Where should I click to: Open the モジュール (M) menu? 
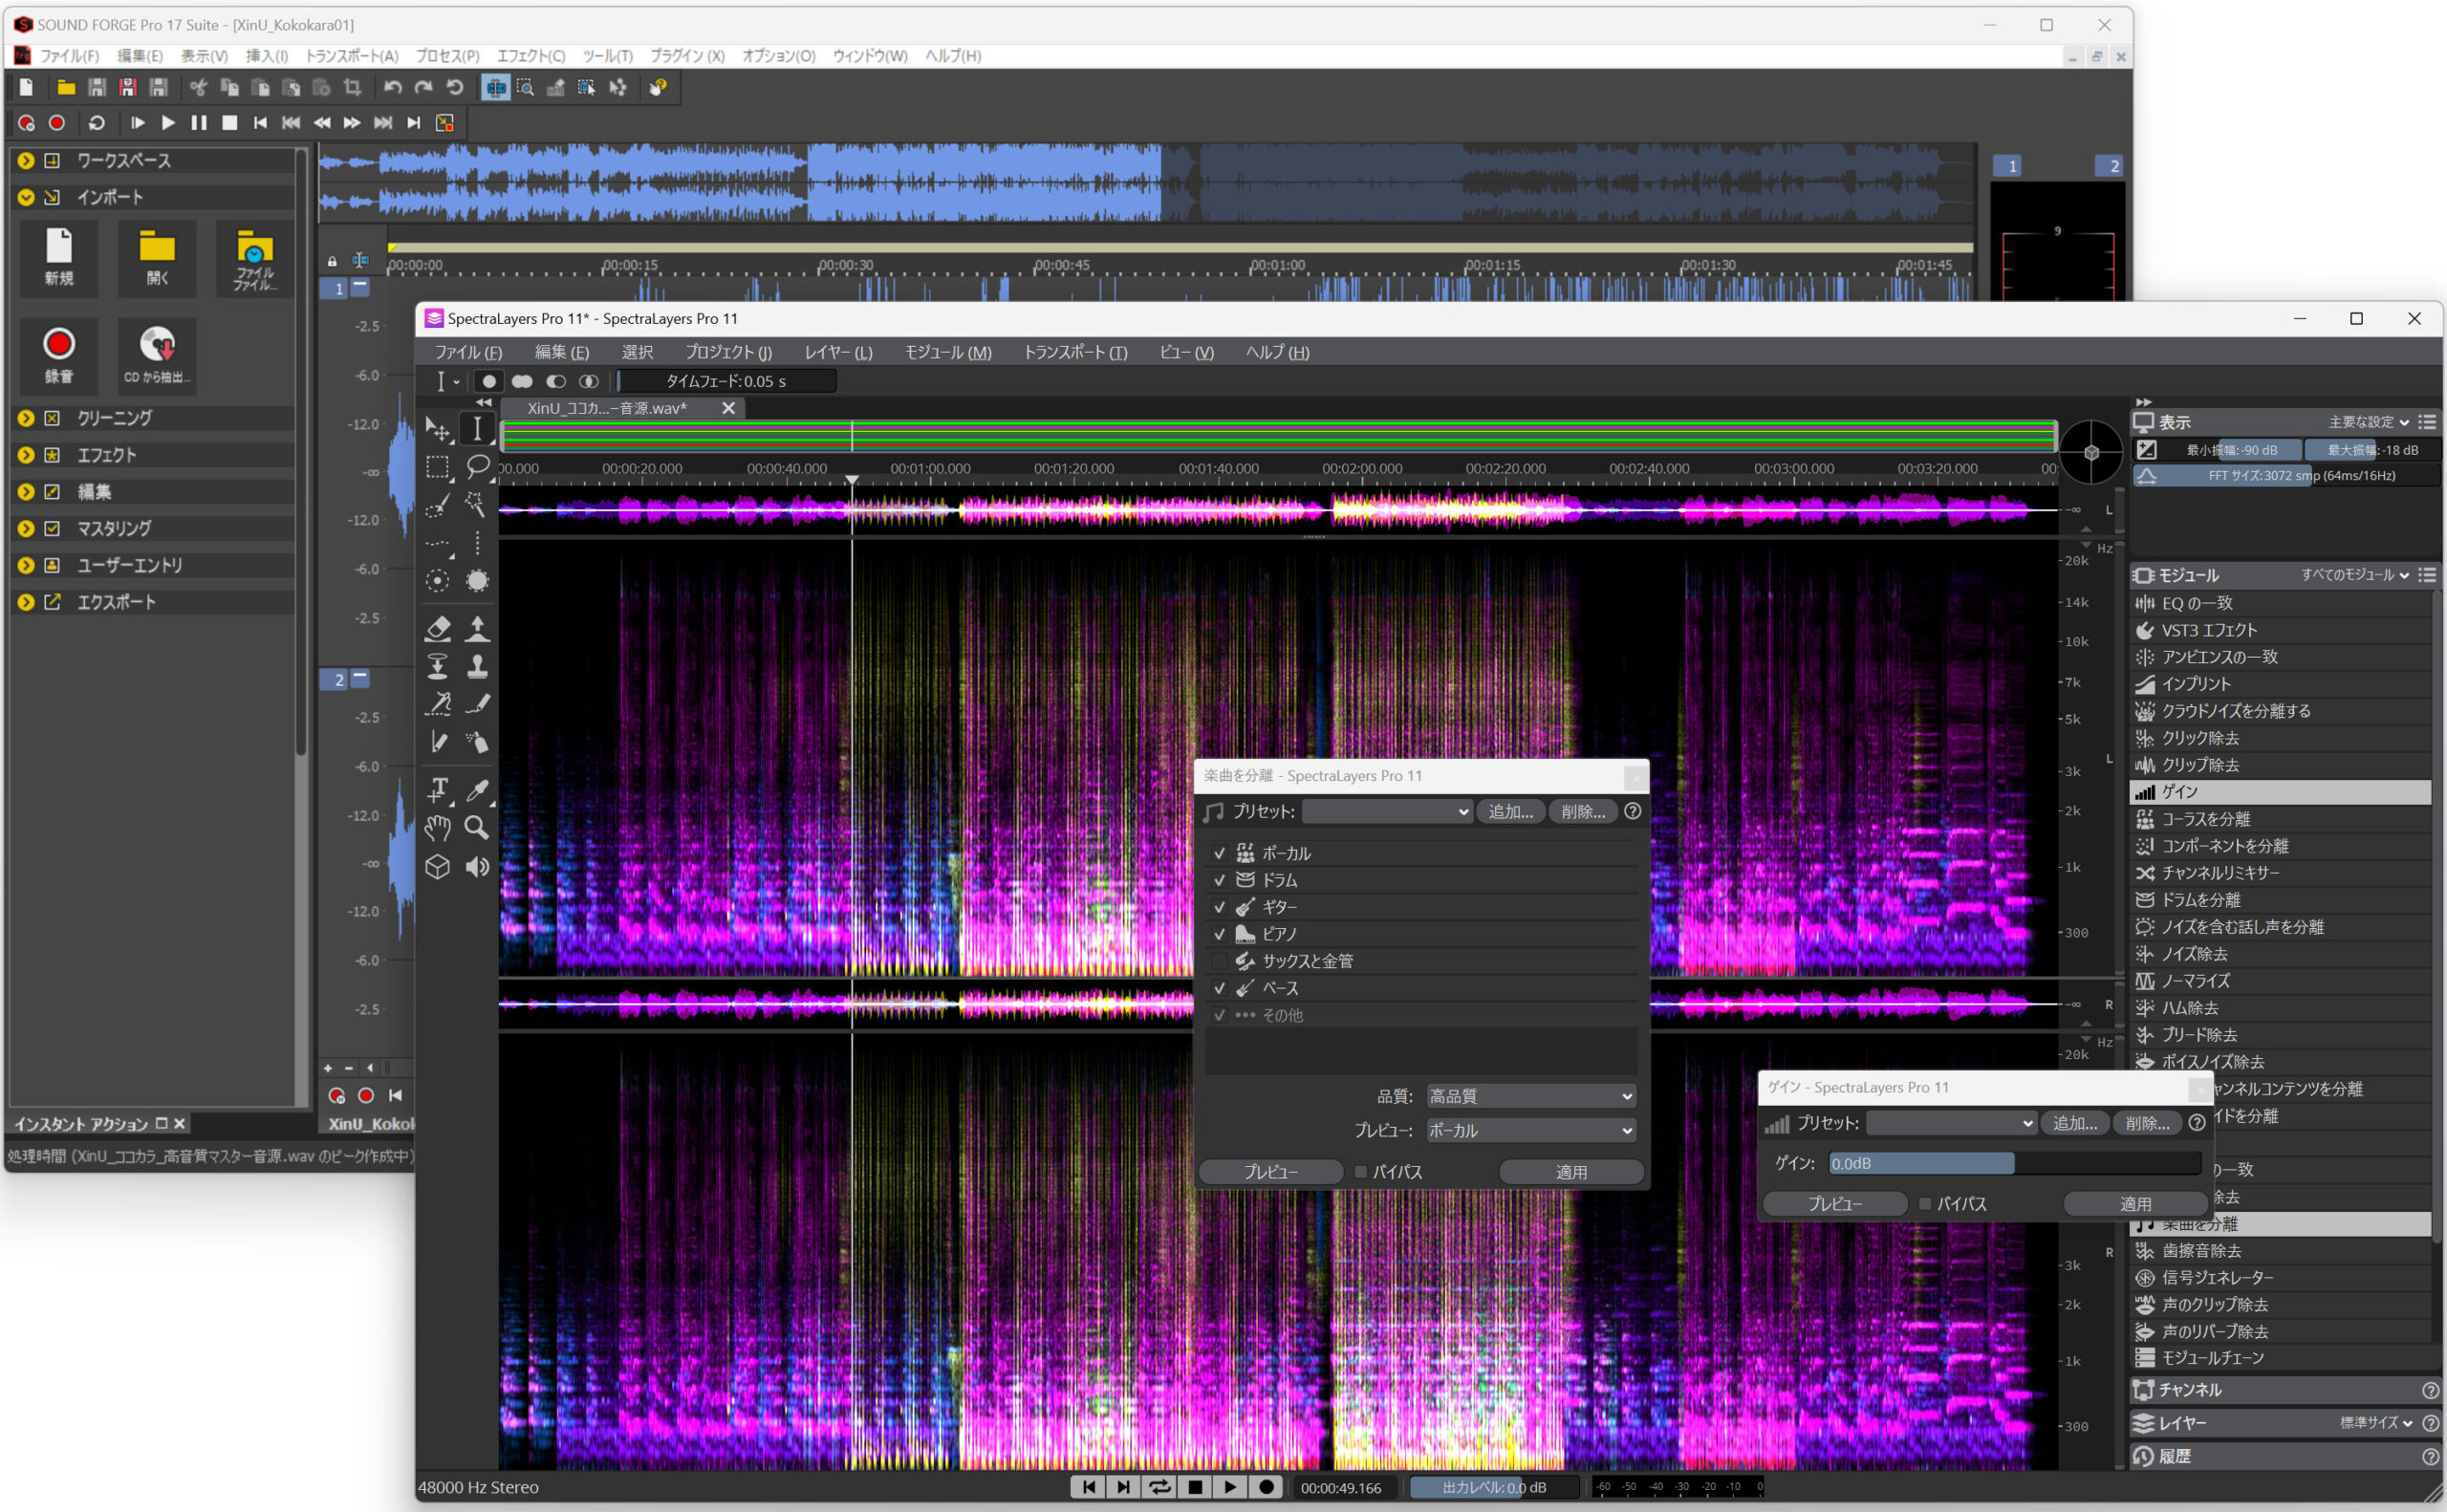[x=947, y=352]
